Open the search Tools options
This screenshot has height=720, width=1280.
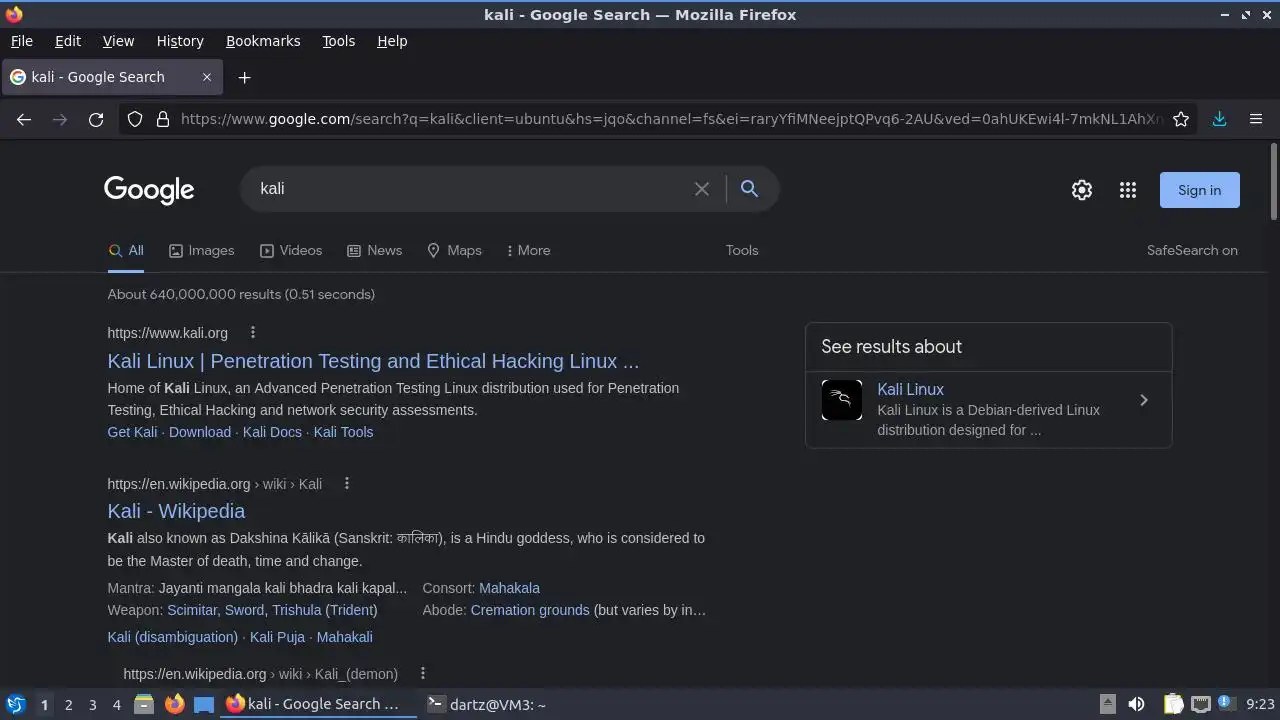click(x=742, y=251)
